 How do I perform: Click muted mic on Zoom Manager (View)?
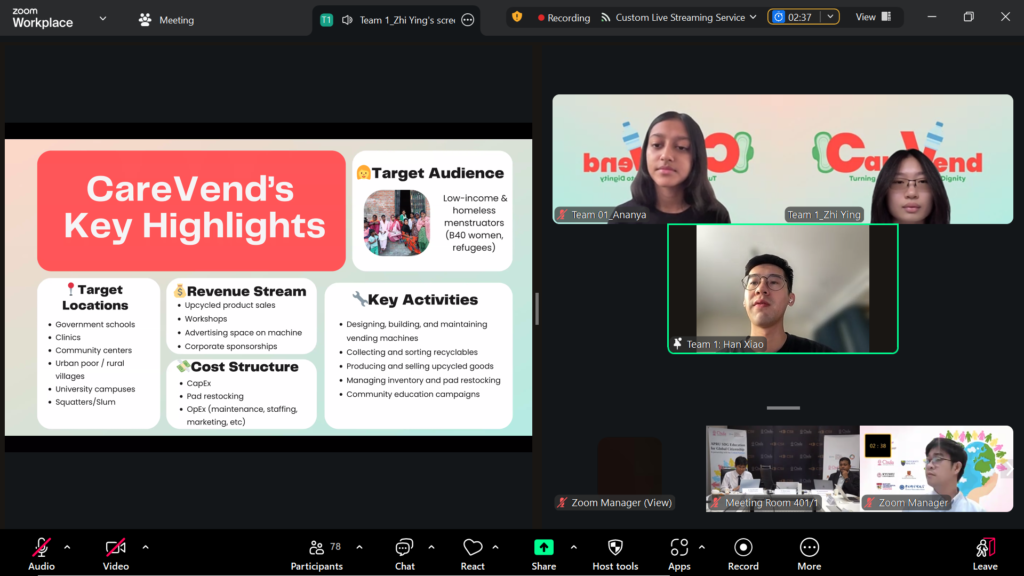click(x=562, y=502)
